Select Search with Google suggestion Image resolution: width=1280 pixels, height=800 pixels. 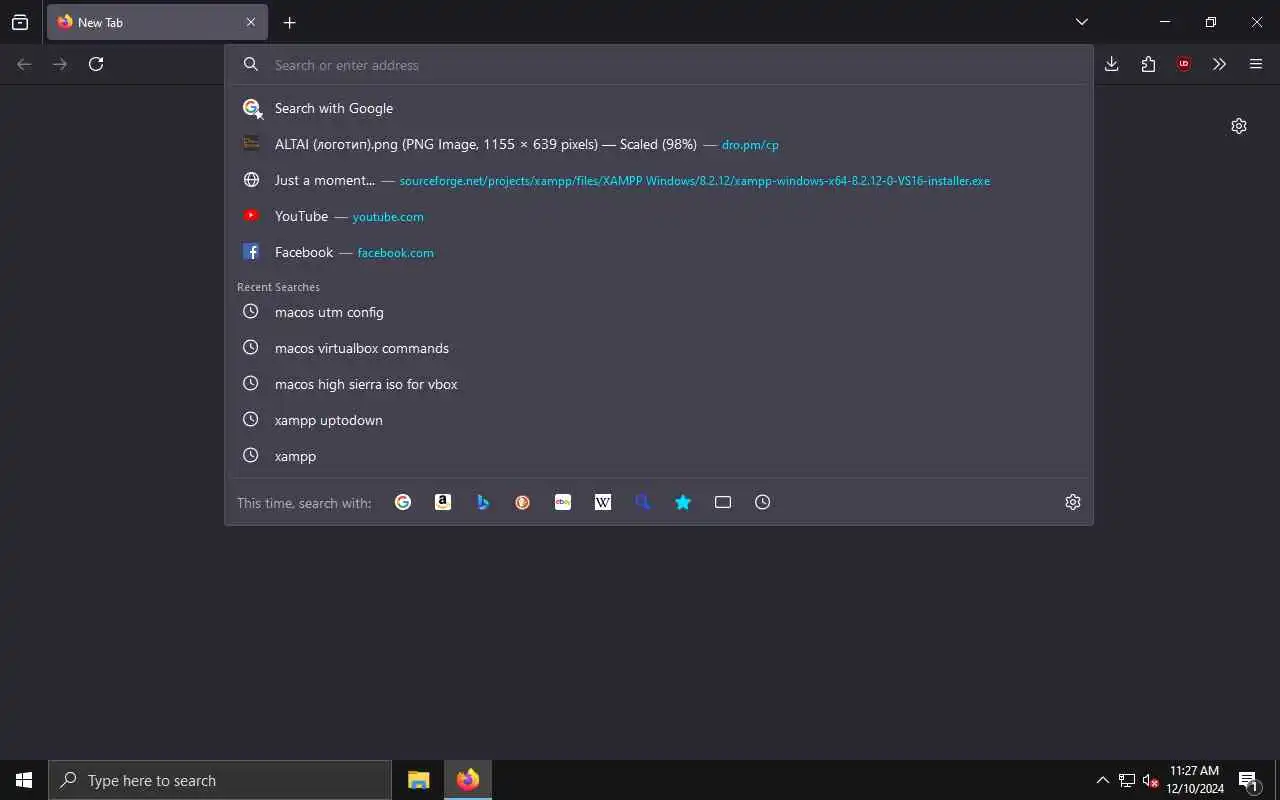(x=659, y=108)
